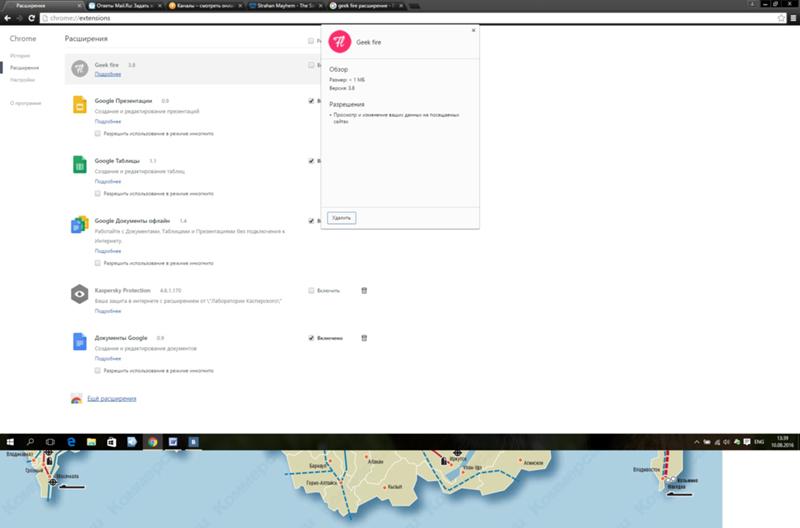Switch to the Strahan Mayhem browser tab
This screenshot has width=800, height=528.
[286, 6]
